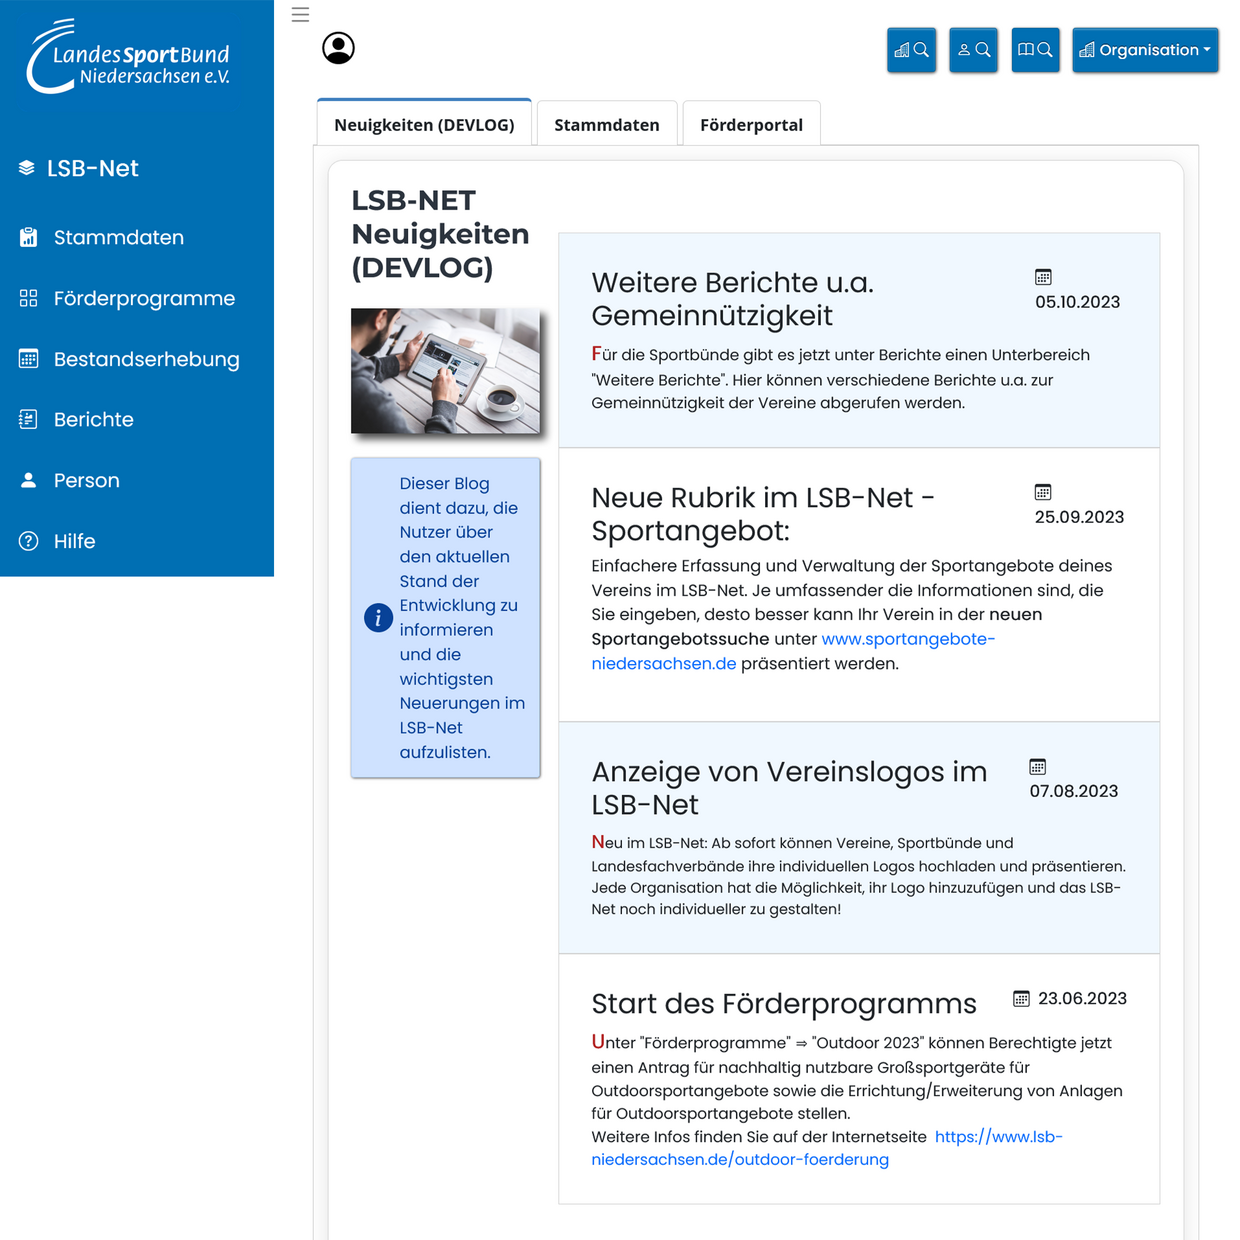Screen dimensions: 1240x1240
Task: Click the date 25.09.2023
Action: (x=1079, y=517)
